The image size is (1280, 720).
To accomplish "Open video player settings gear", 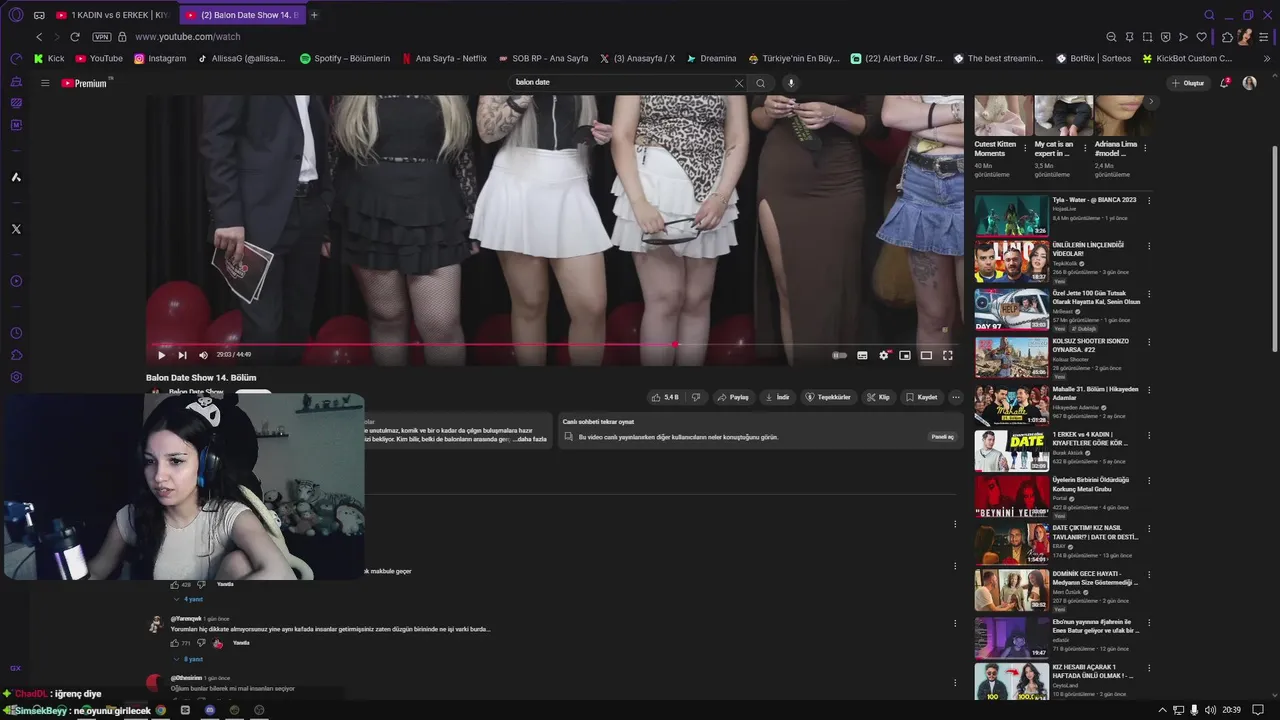I will tap(884, 355).
